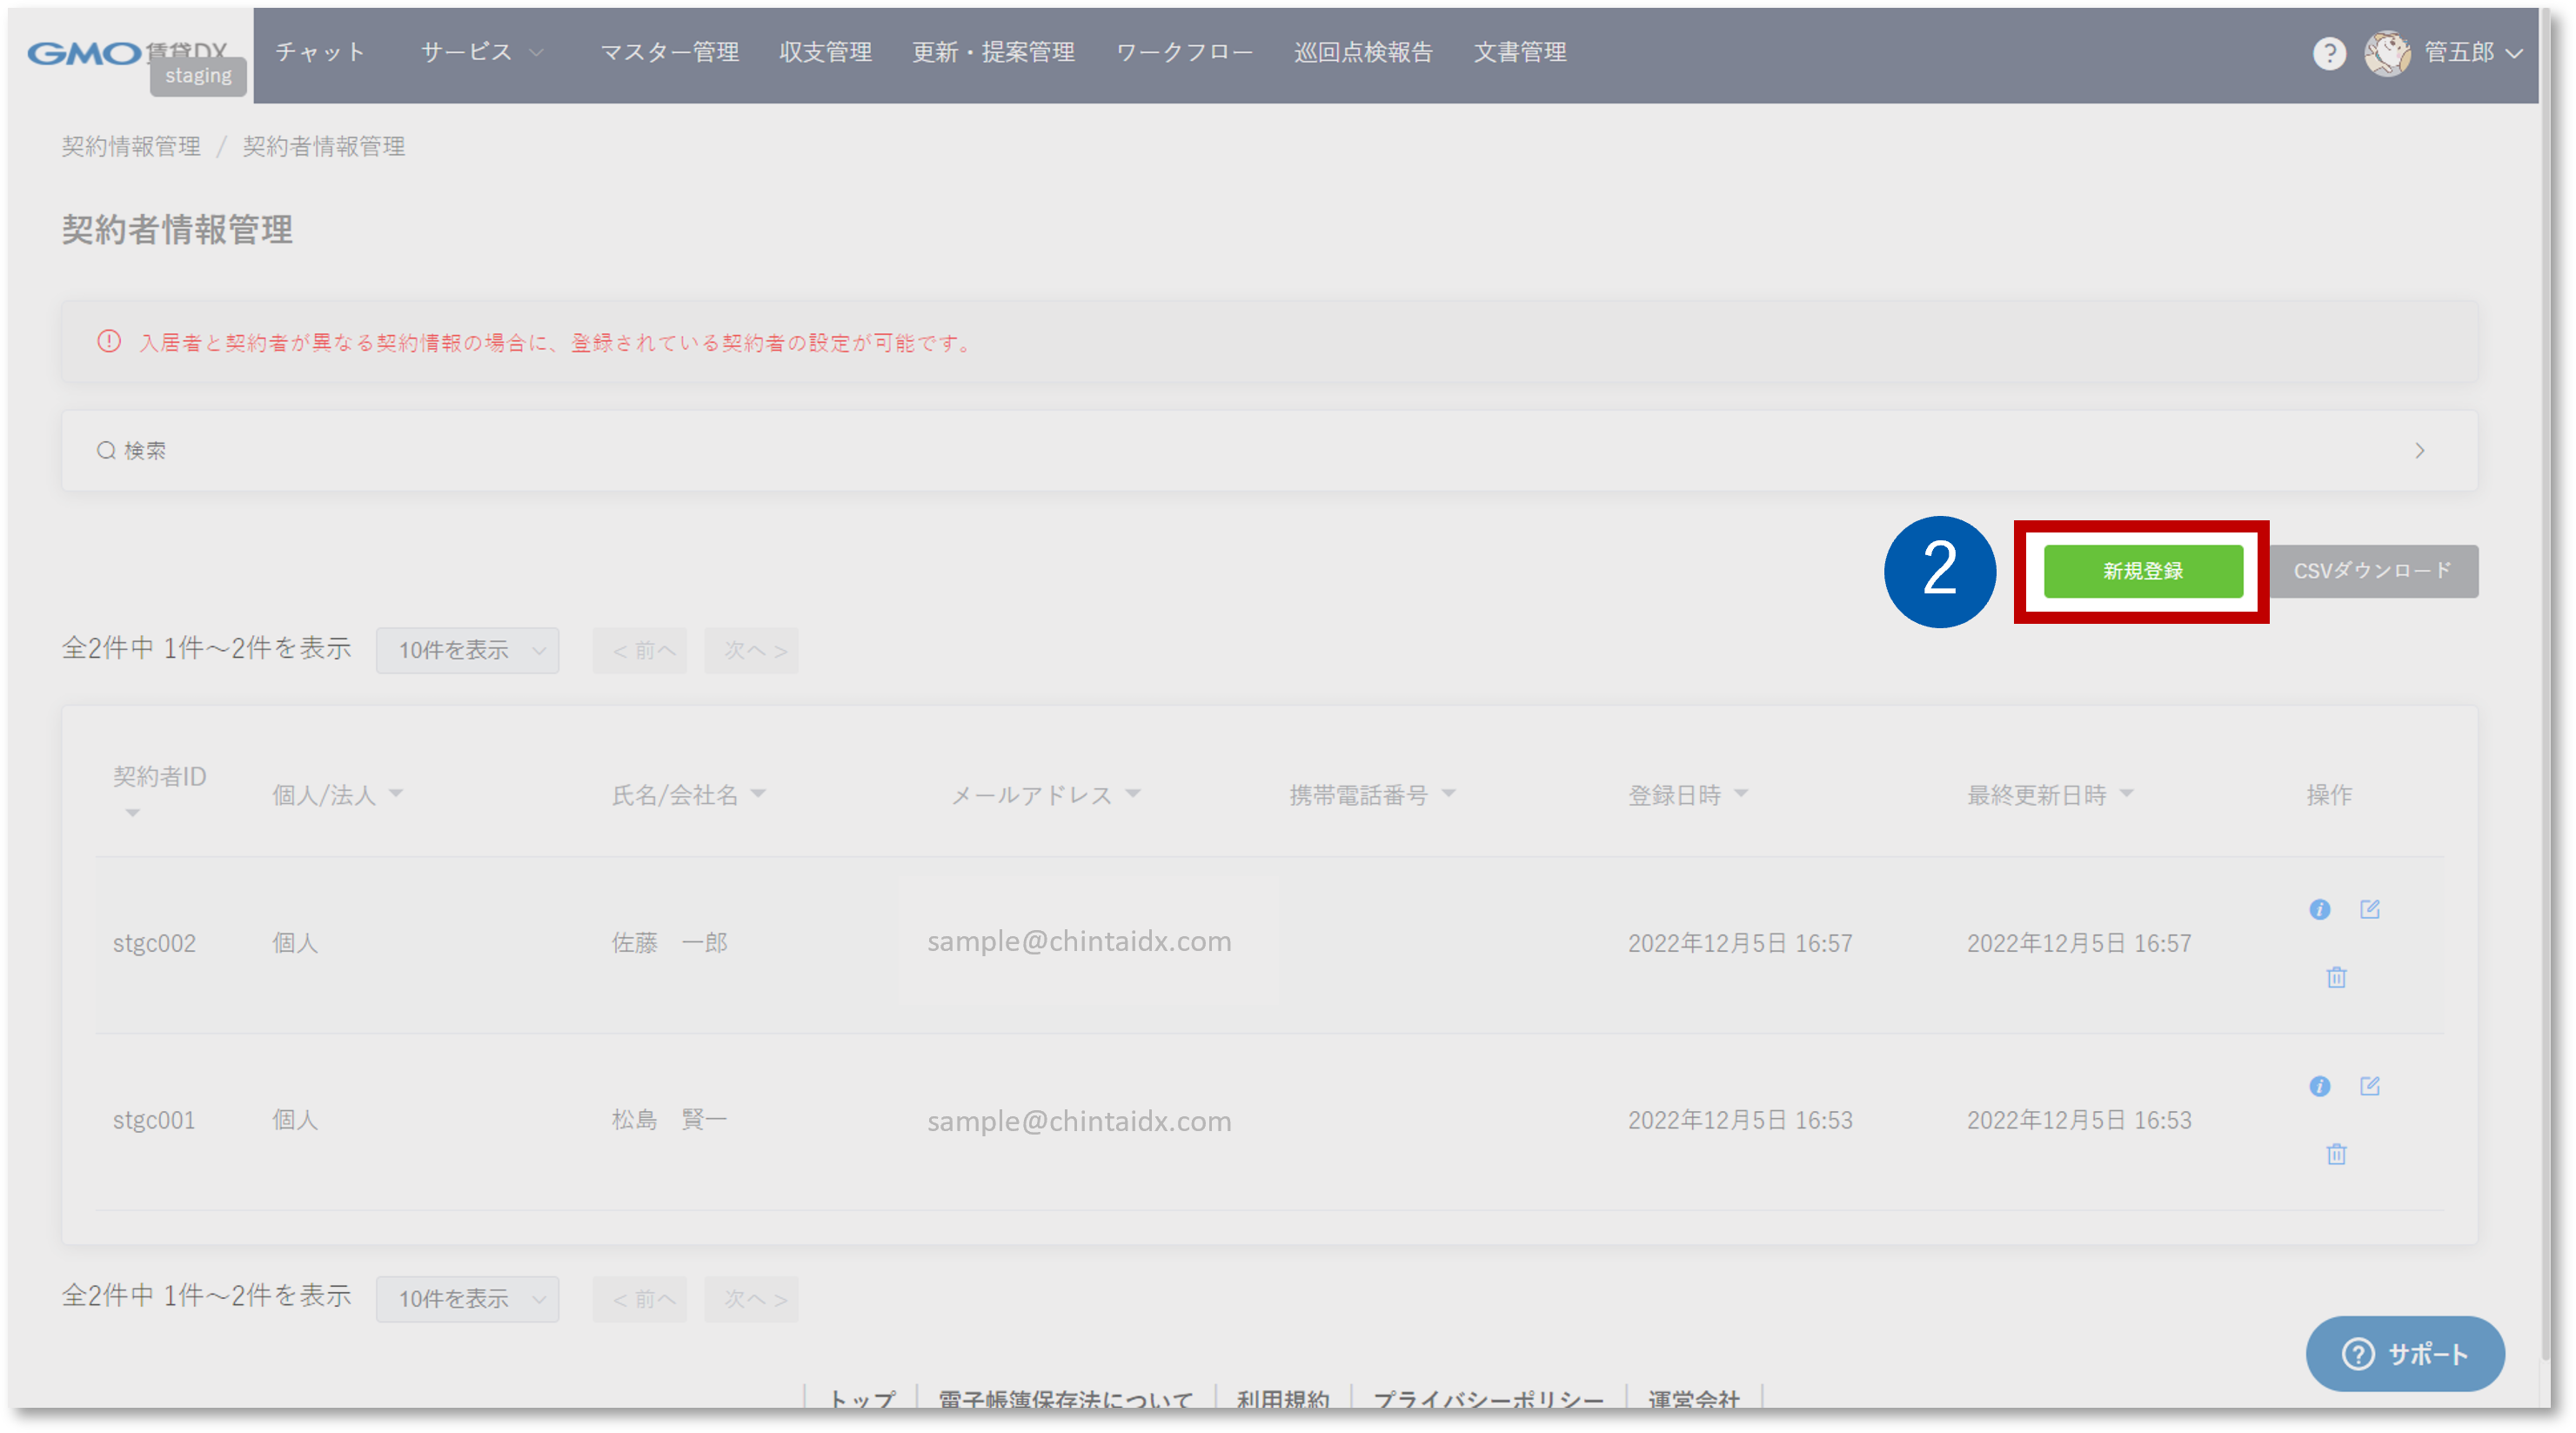The width and height of the screenshot is (2576, 1433).
Task: Expand the サービス dropdown menu
Action: (x=482, y=52)
